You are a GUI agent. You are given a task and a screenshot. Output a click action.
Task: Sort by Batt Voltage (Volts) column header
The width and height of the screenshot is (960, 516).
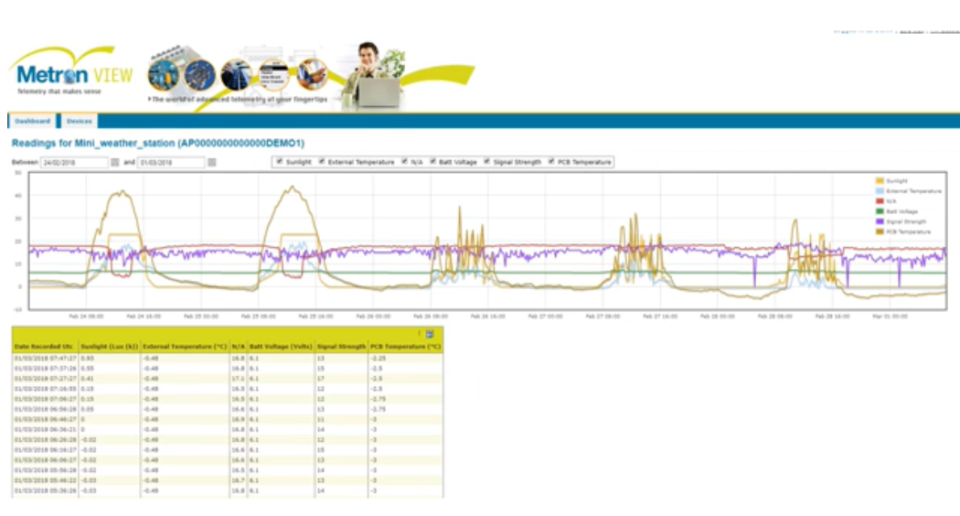click(281, 346)
